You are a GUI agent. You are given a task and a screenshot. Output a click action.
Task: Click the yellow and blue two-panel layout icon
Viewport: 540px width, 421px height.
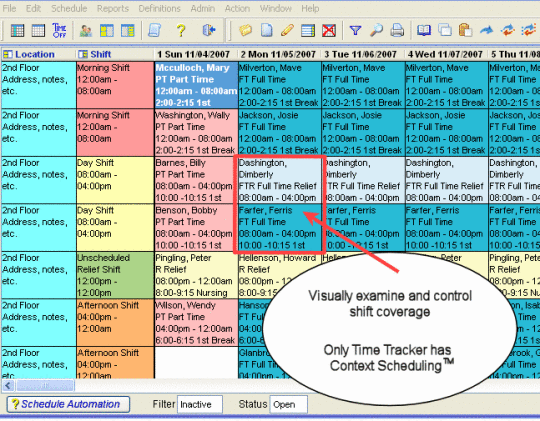point(107,31)
